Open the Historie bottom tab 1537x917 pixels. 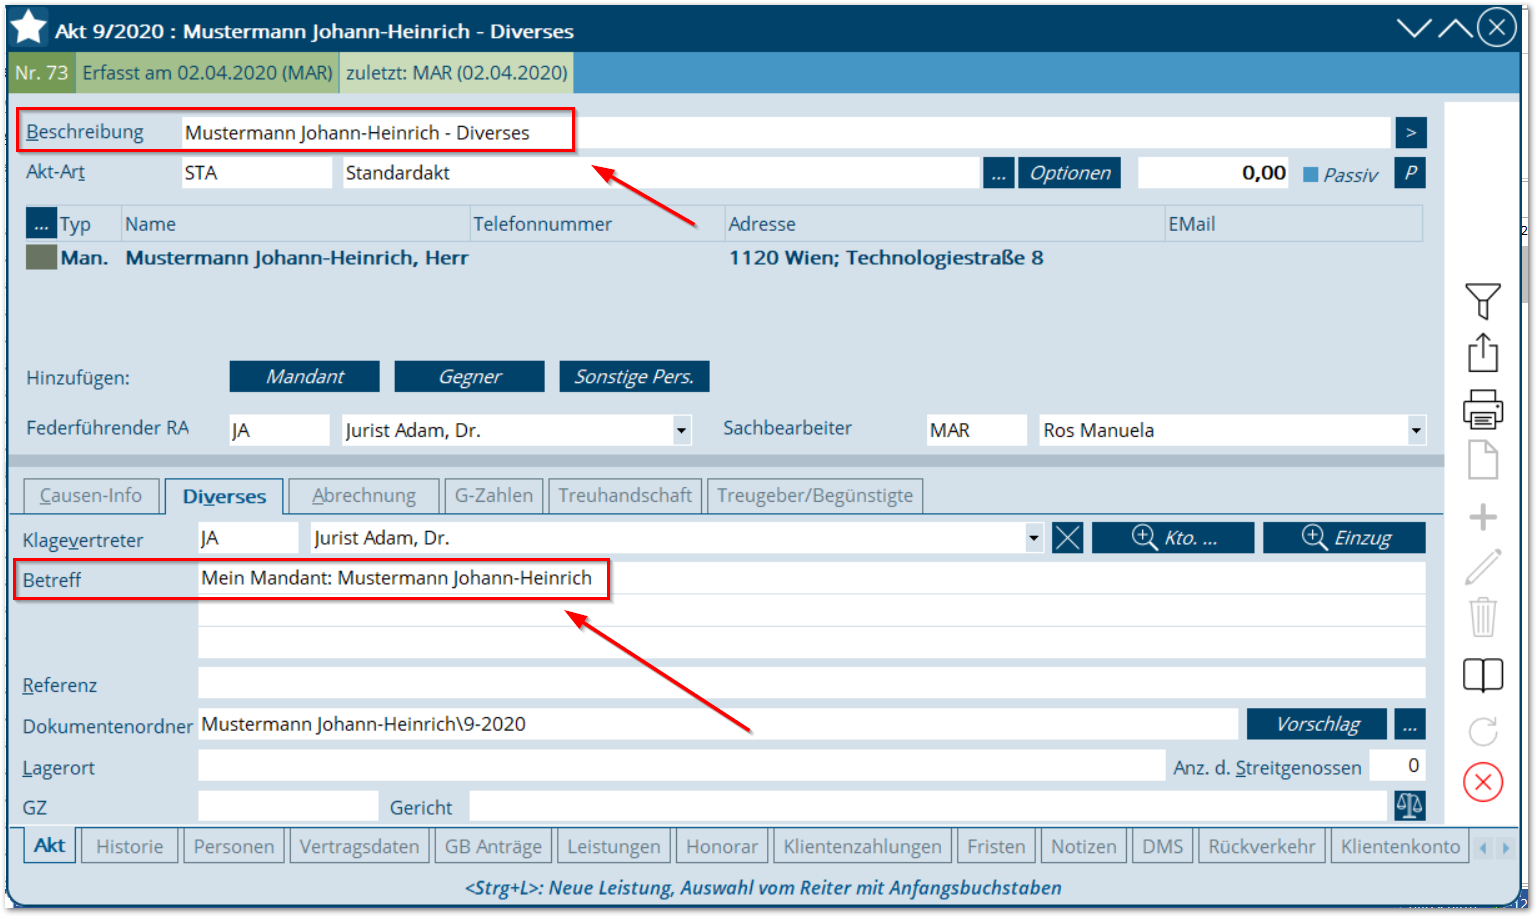[x=130, y=846]
